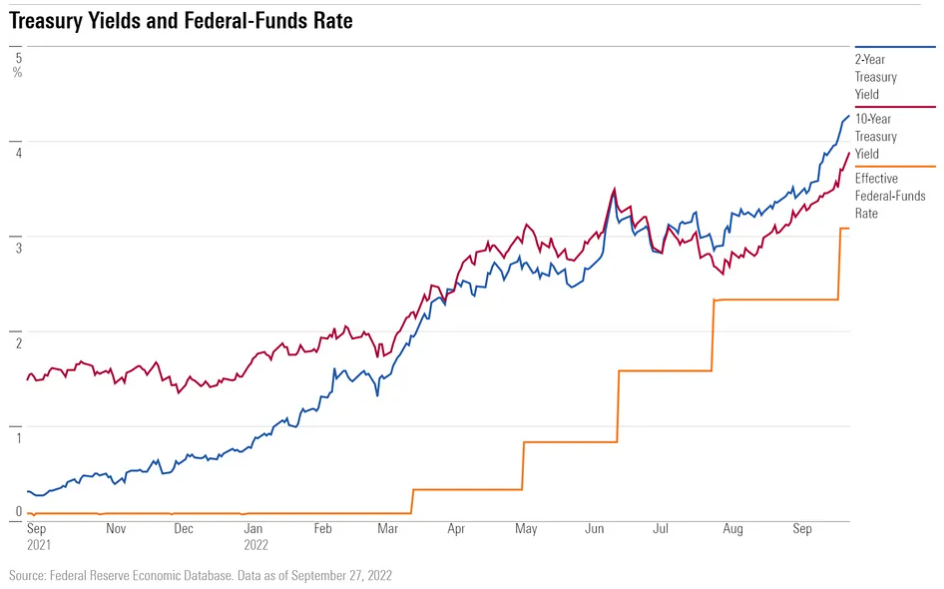944x589 pixels.
Task: Click the Dec x-axis label
Action: 184,528
